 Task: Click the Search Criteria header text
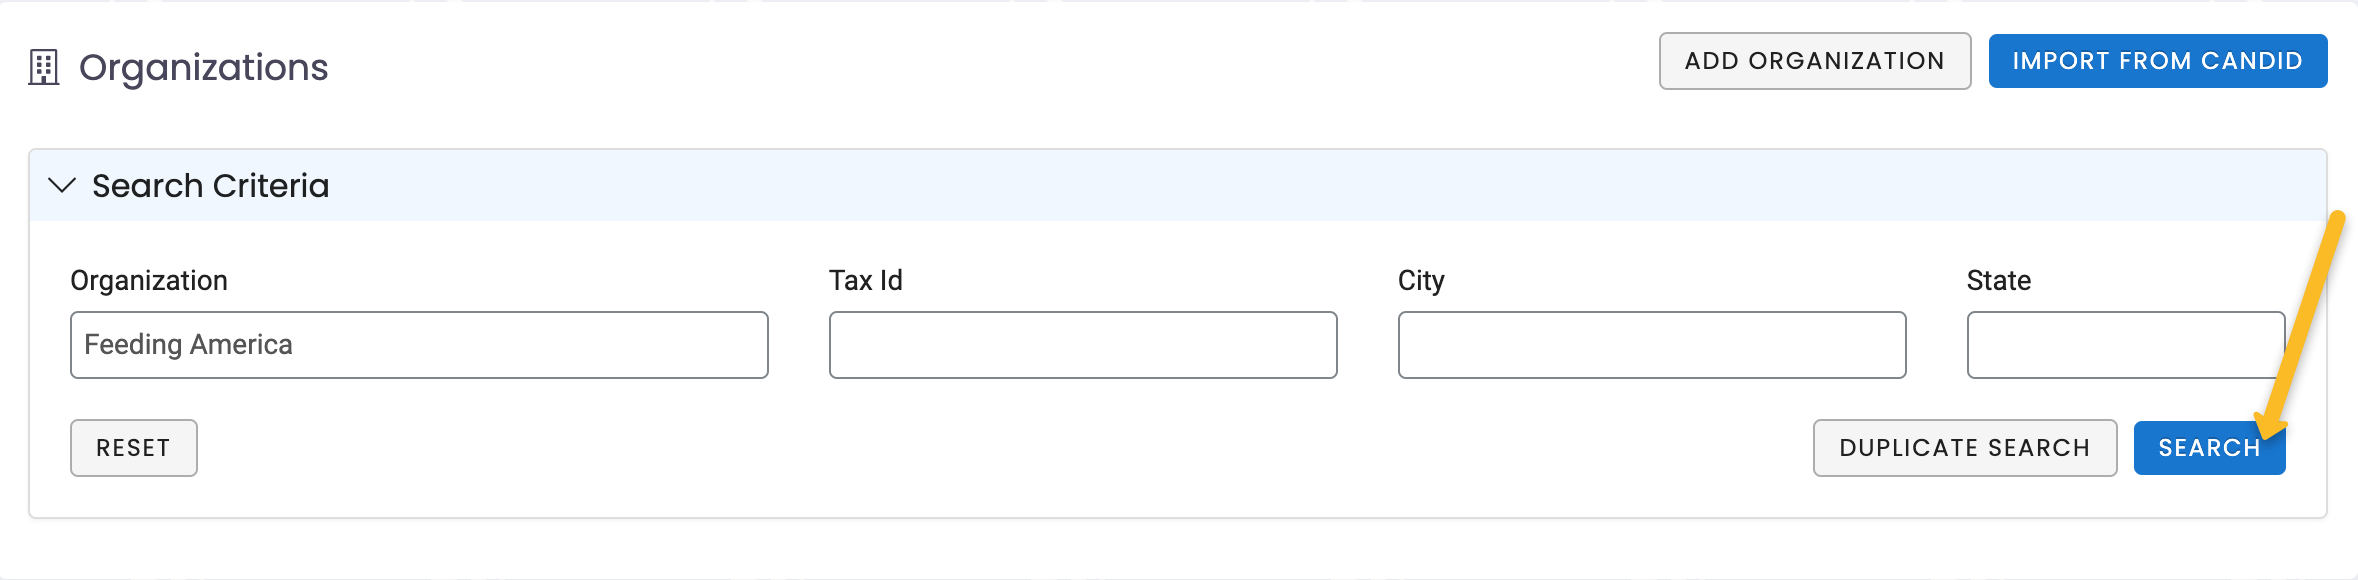click(x=211, y=185)
